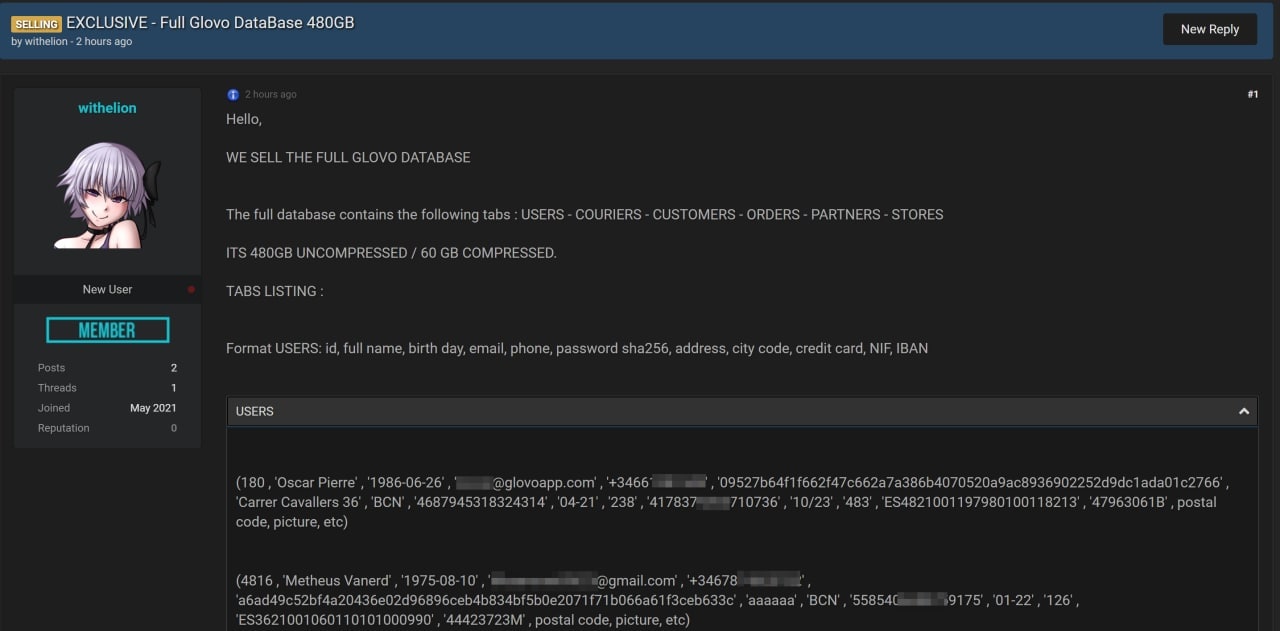Click the 'TABS LISTING :' line
This screenshot has height=631, width=1280.
click(x=275, y=291)
